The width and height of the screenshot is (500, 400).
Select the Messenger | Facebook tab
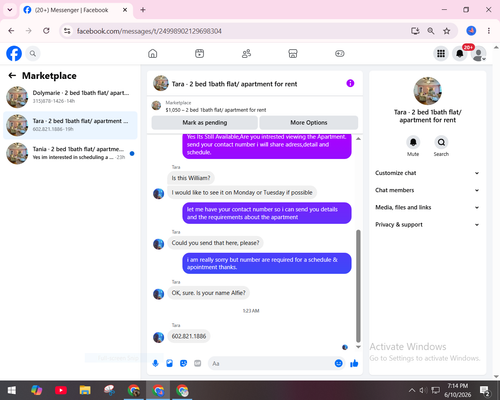(76, 10)
